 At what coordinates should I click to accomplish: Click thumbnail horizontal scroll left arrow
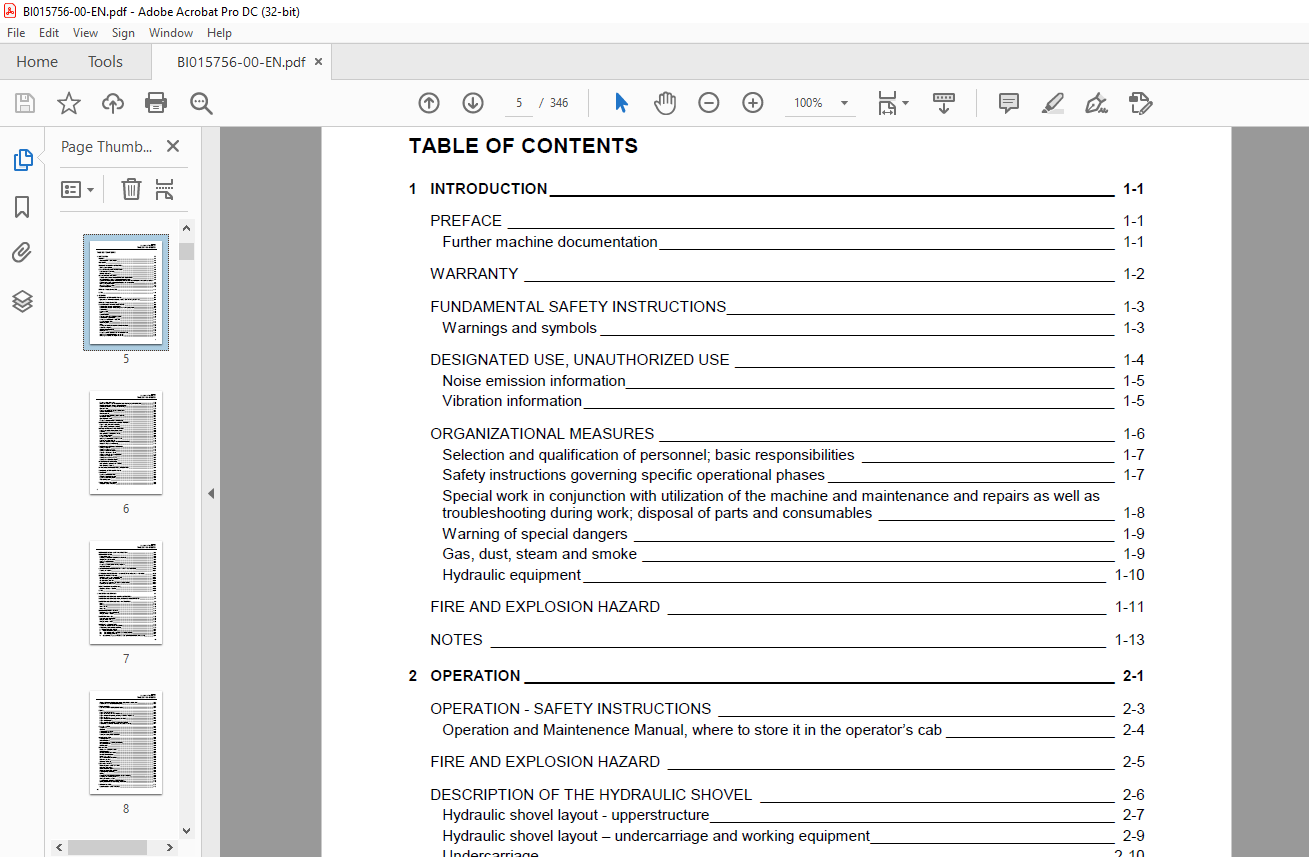pyautogui.click(x=59, y=848)
